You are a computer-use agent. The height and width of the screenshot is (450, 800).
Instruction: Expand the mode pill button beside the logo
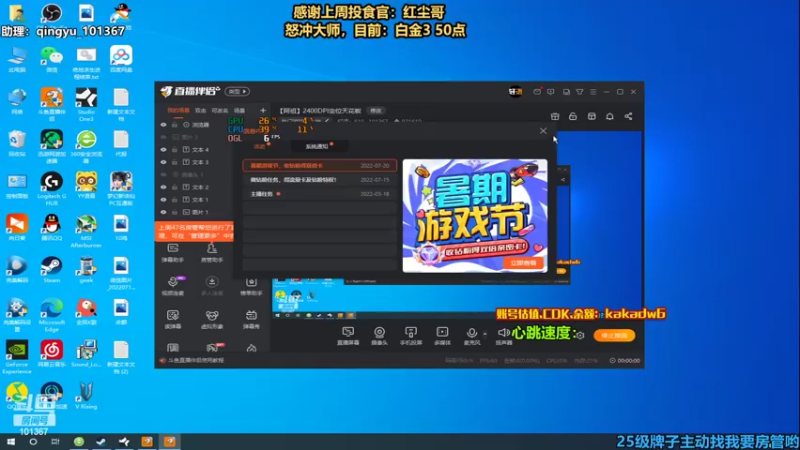click(237, 91)
